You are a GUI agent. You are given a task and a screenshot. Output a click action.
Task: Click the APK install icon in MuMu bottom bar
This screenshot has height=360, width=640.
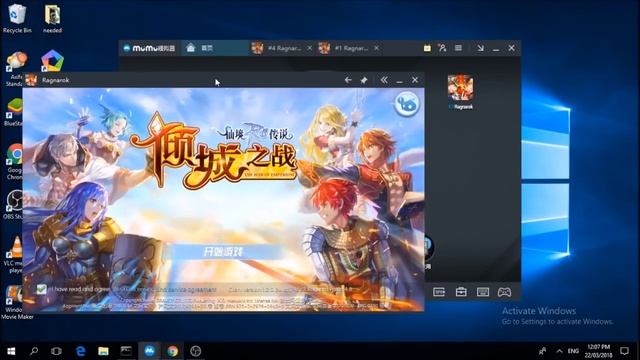439,292
